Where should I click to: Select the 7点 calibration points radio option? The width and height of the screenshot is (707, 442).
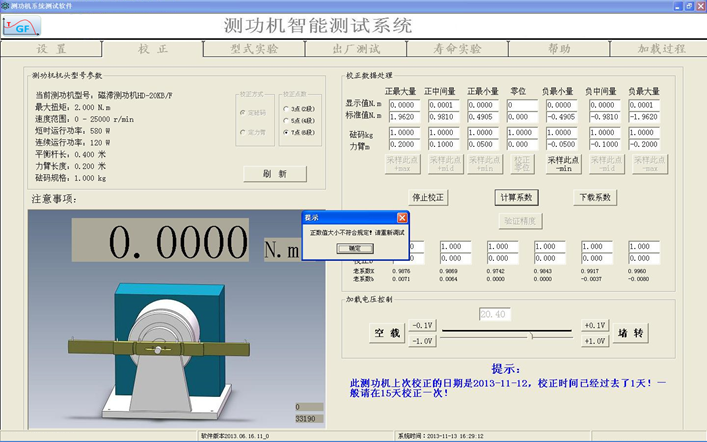pos(285,131)
